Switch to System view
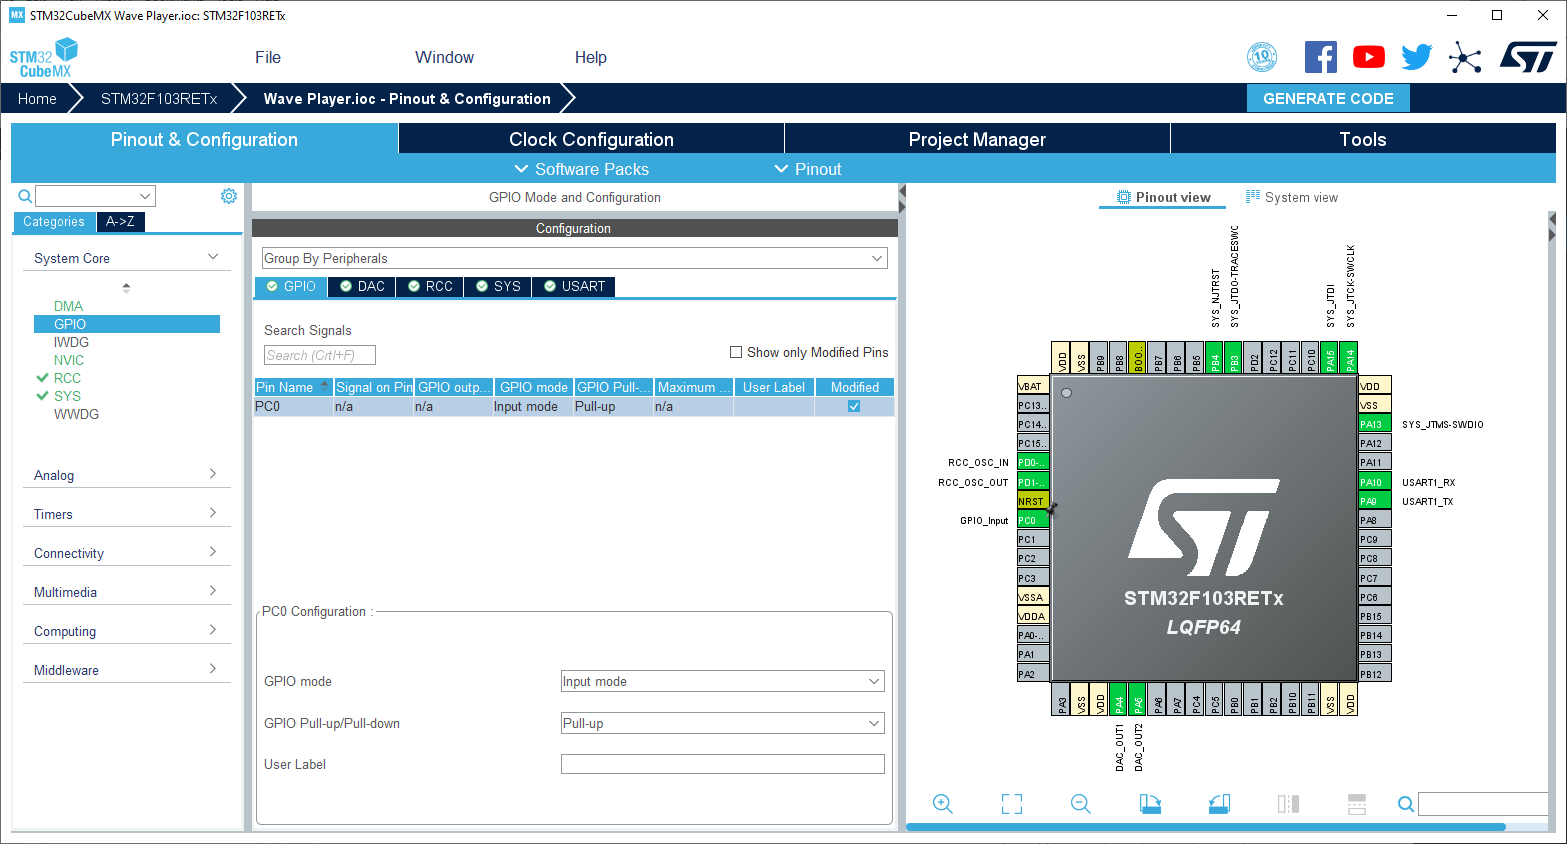 [1291, 197]
